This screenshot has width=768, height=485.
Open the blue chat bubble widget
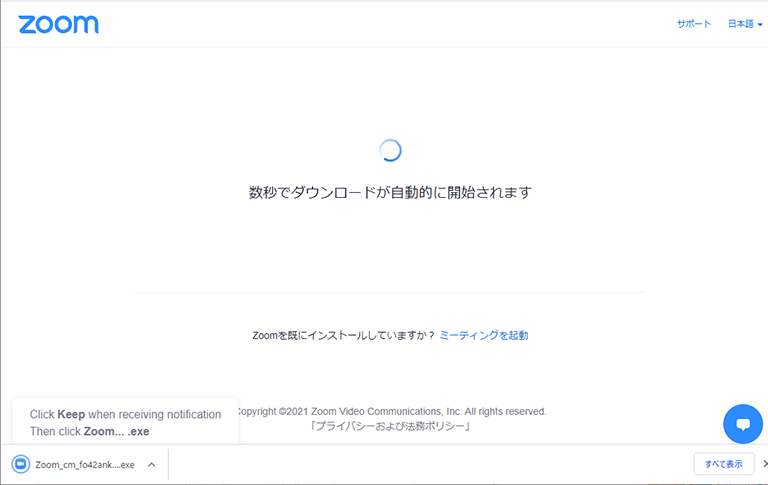pyautogui.click(x=742, y=424)
